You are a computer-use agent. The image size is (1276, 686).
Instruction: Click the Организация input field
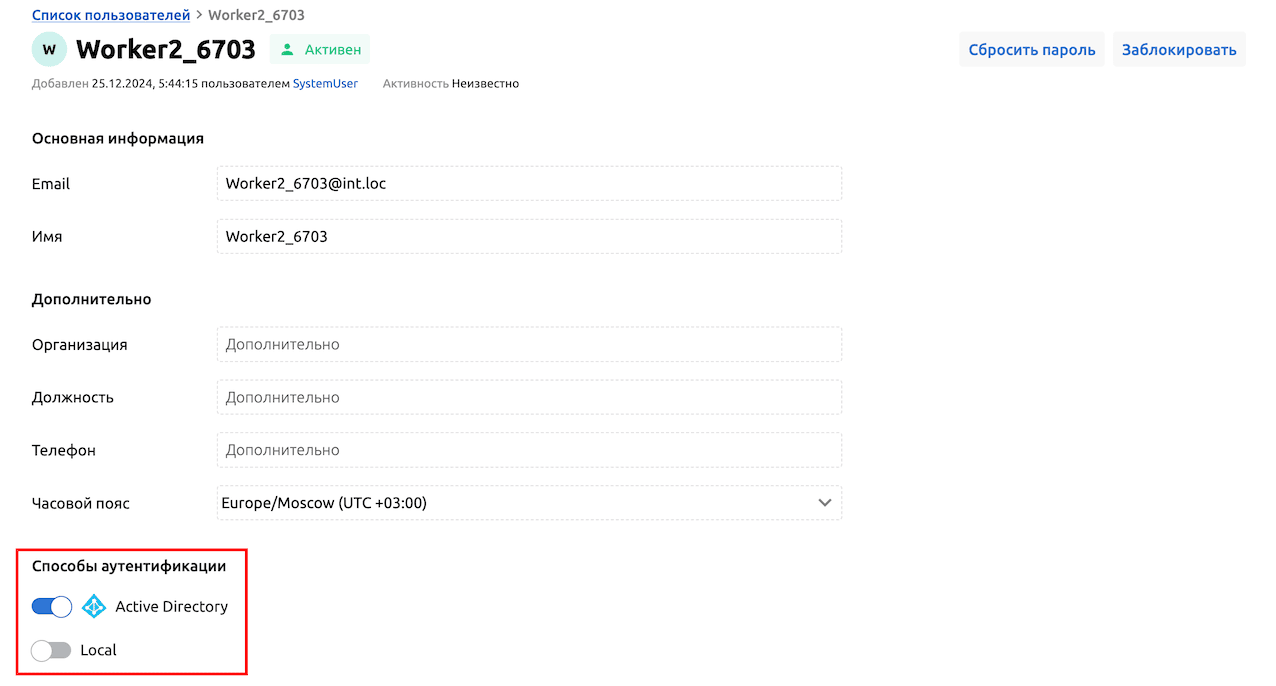click(528, 344)
